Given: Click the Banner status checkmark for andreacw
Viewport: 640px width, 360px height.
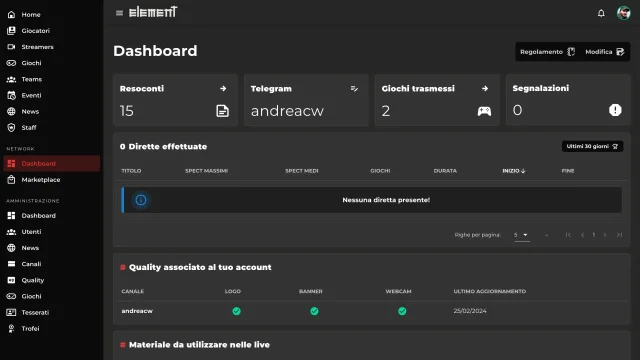Looking at the screenshot, I should 314,311.
